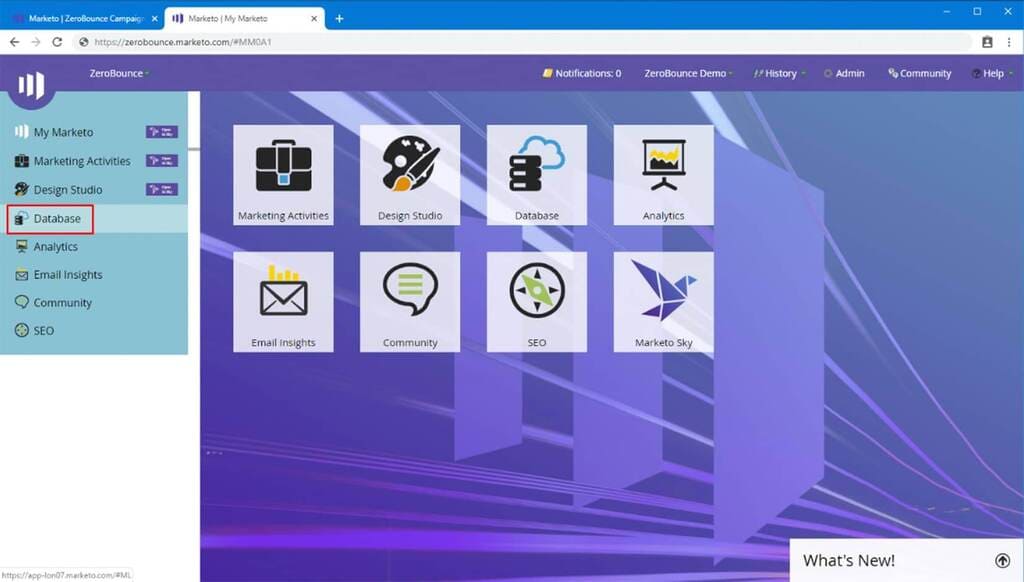Open the Email Insights envelope tile
The height and width of the screenshot is (582, 1024).
[283, 302]
